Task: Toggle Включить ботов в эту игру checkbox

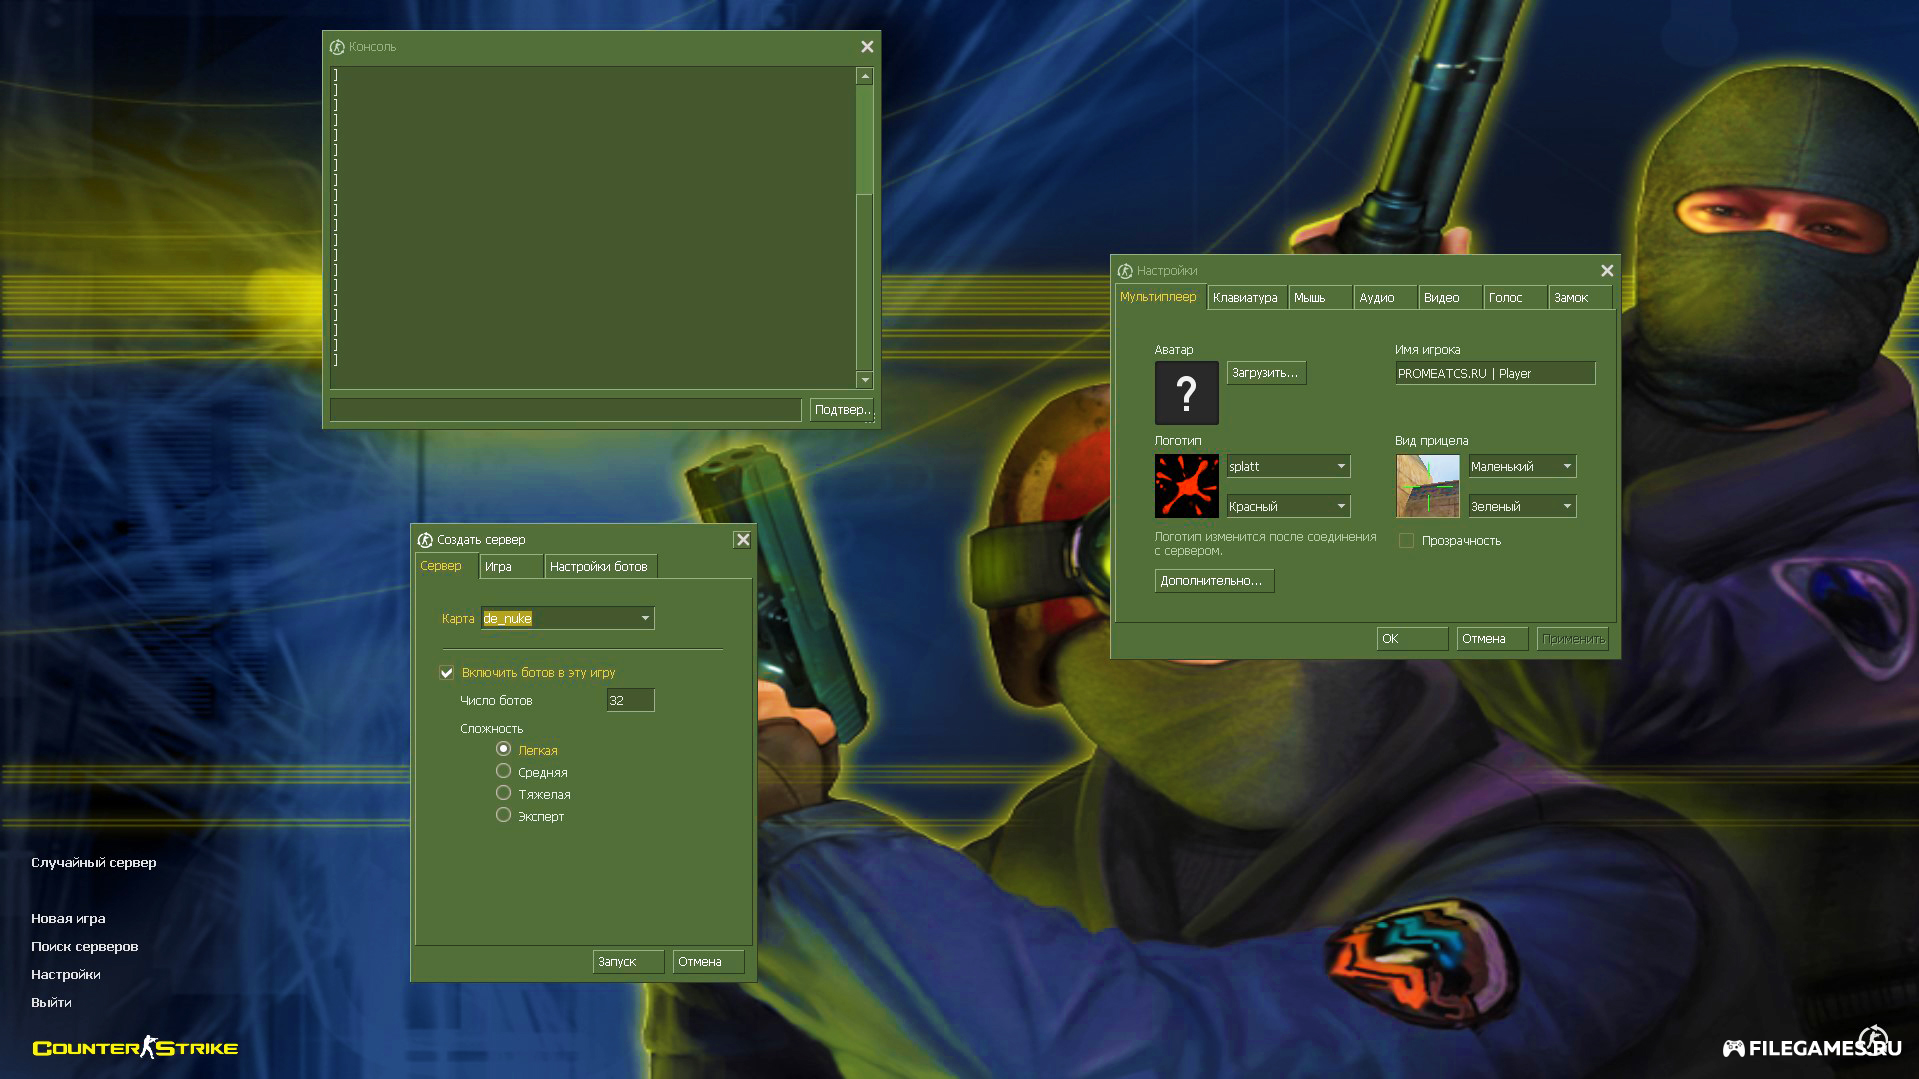Action: (x=447, y=673)
